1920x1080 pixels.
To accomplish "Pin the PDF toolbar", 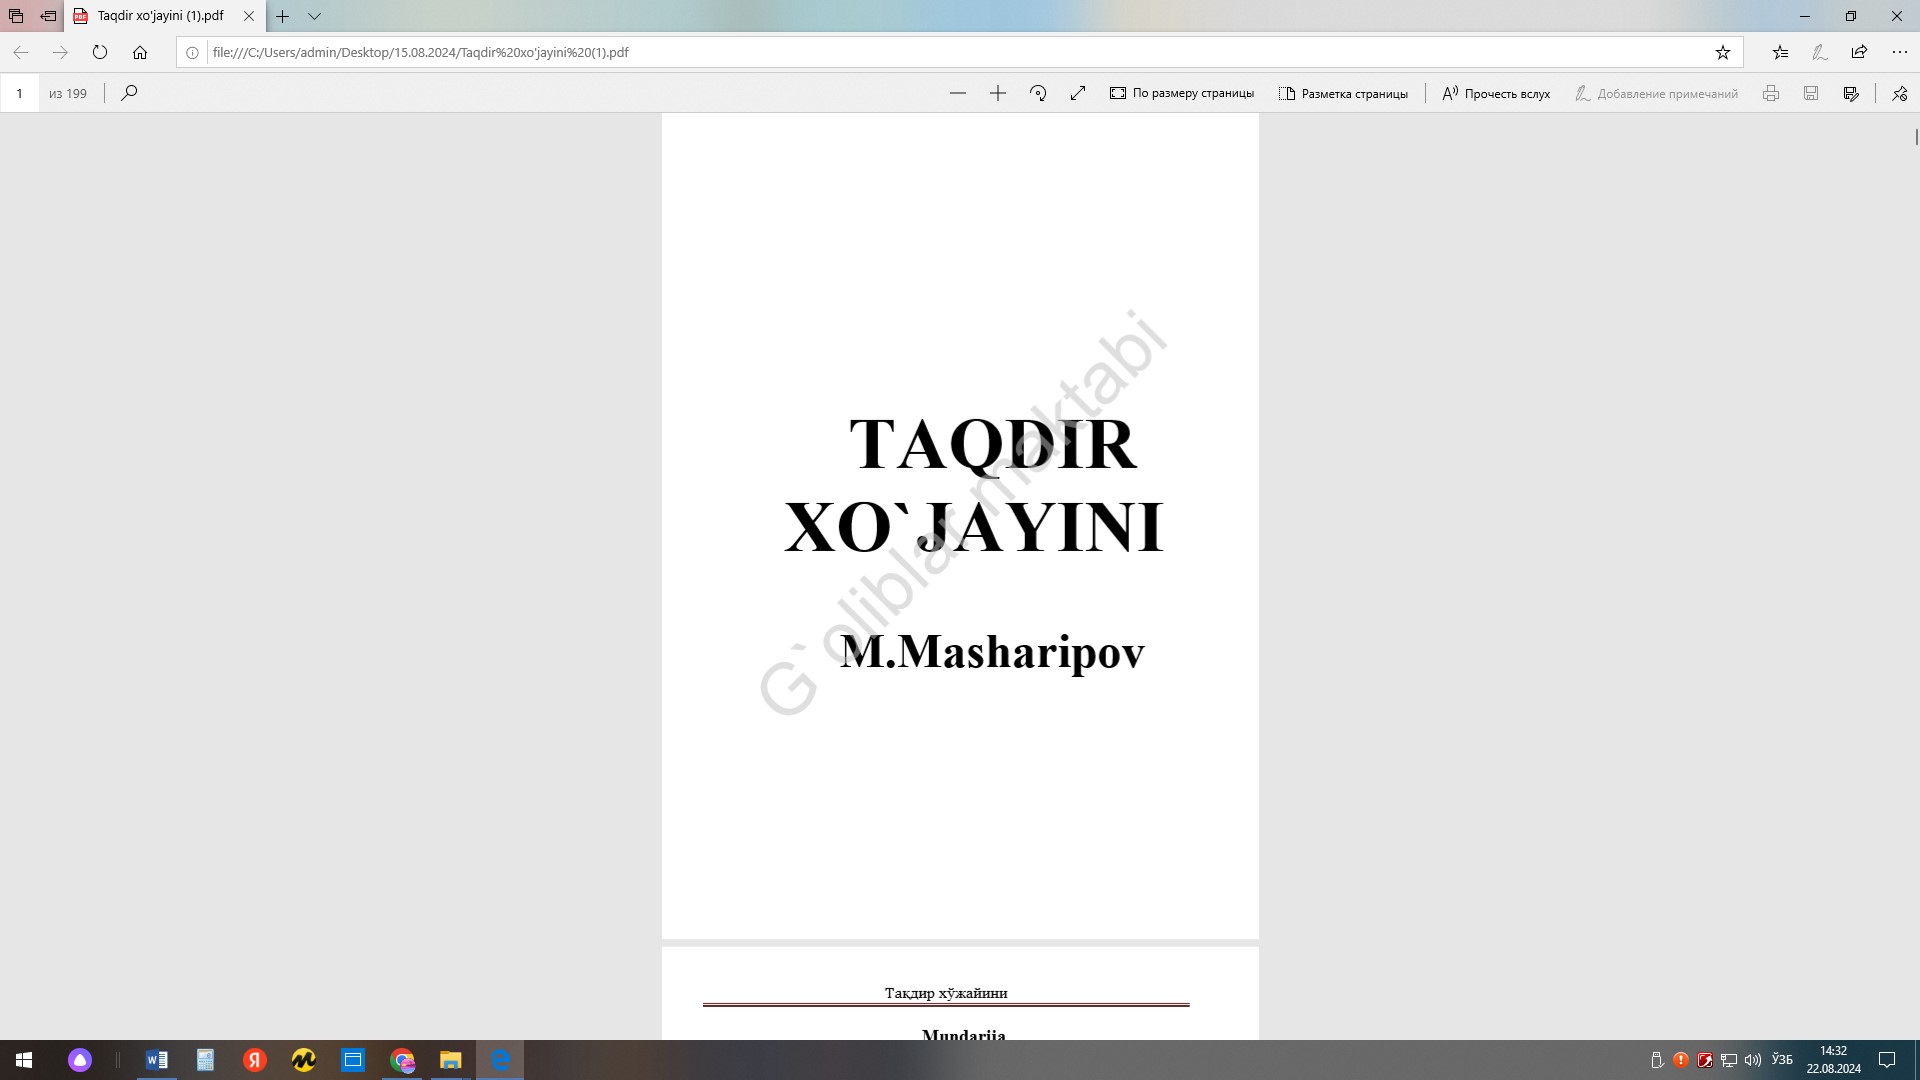I will coord(1899,93).
